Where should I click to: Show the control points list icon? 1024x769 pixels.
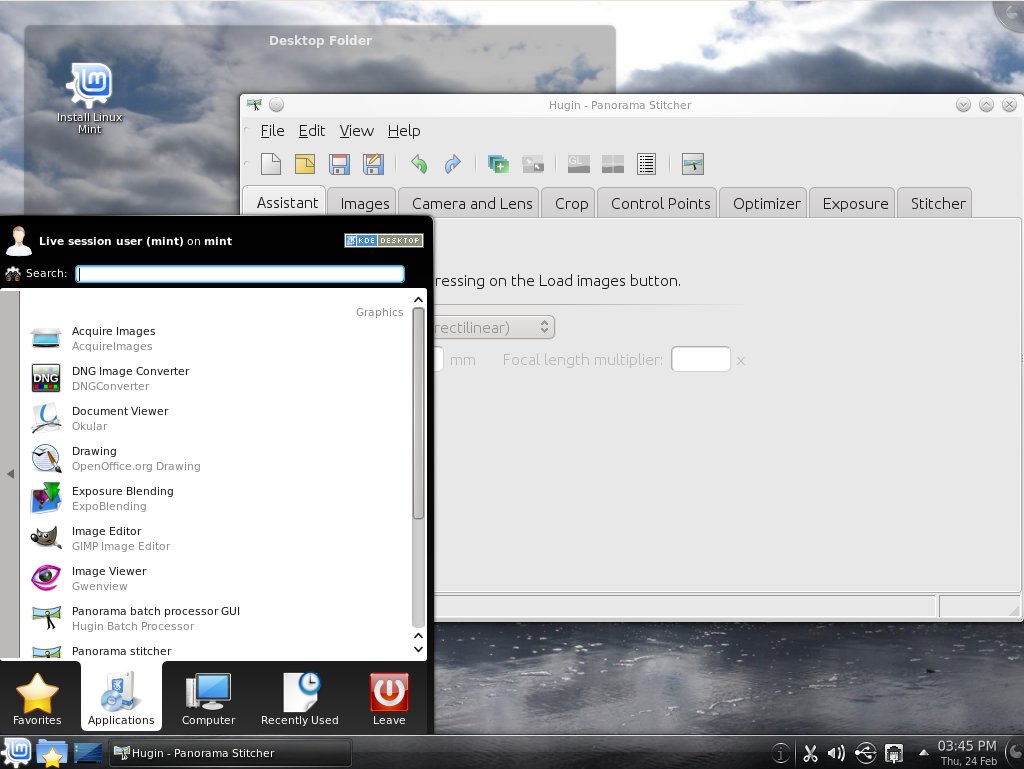(x=647, y=164)
